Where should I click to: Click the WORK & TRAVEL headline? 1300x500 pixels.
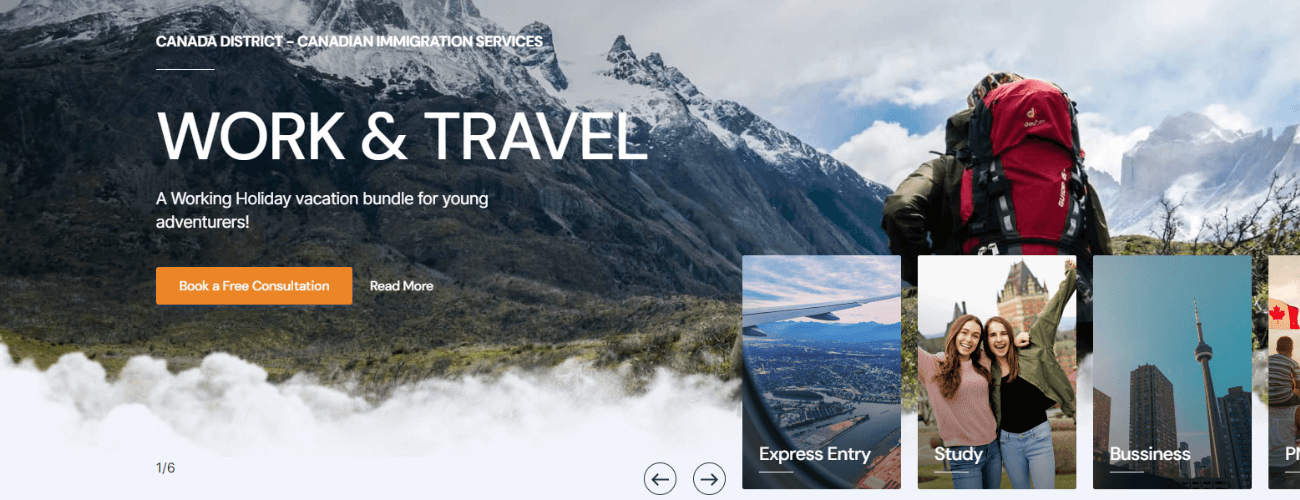tap(402, 136)
